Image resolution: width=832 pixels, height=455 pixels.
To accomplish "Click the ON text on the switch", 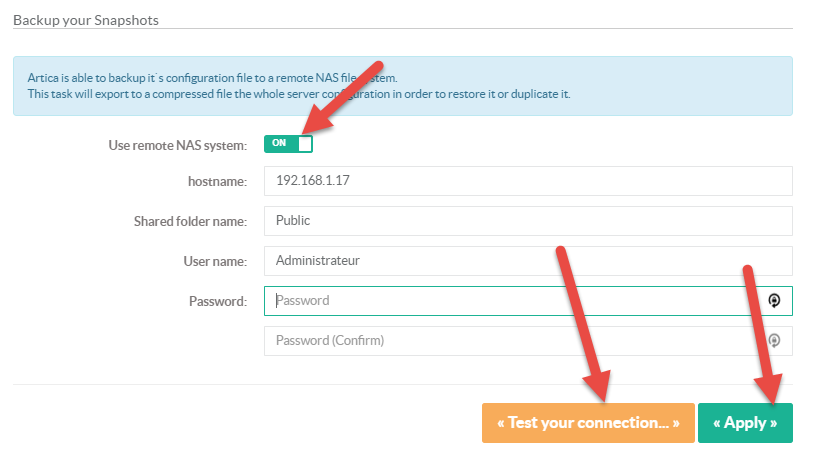I will [x=279, y=144].
